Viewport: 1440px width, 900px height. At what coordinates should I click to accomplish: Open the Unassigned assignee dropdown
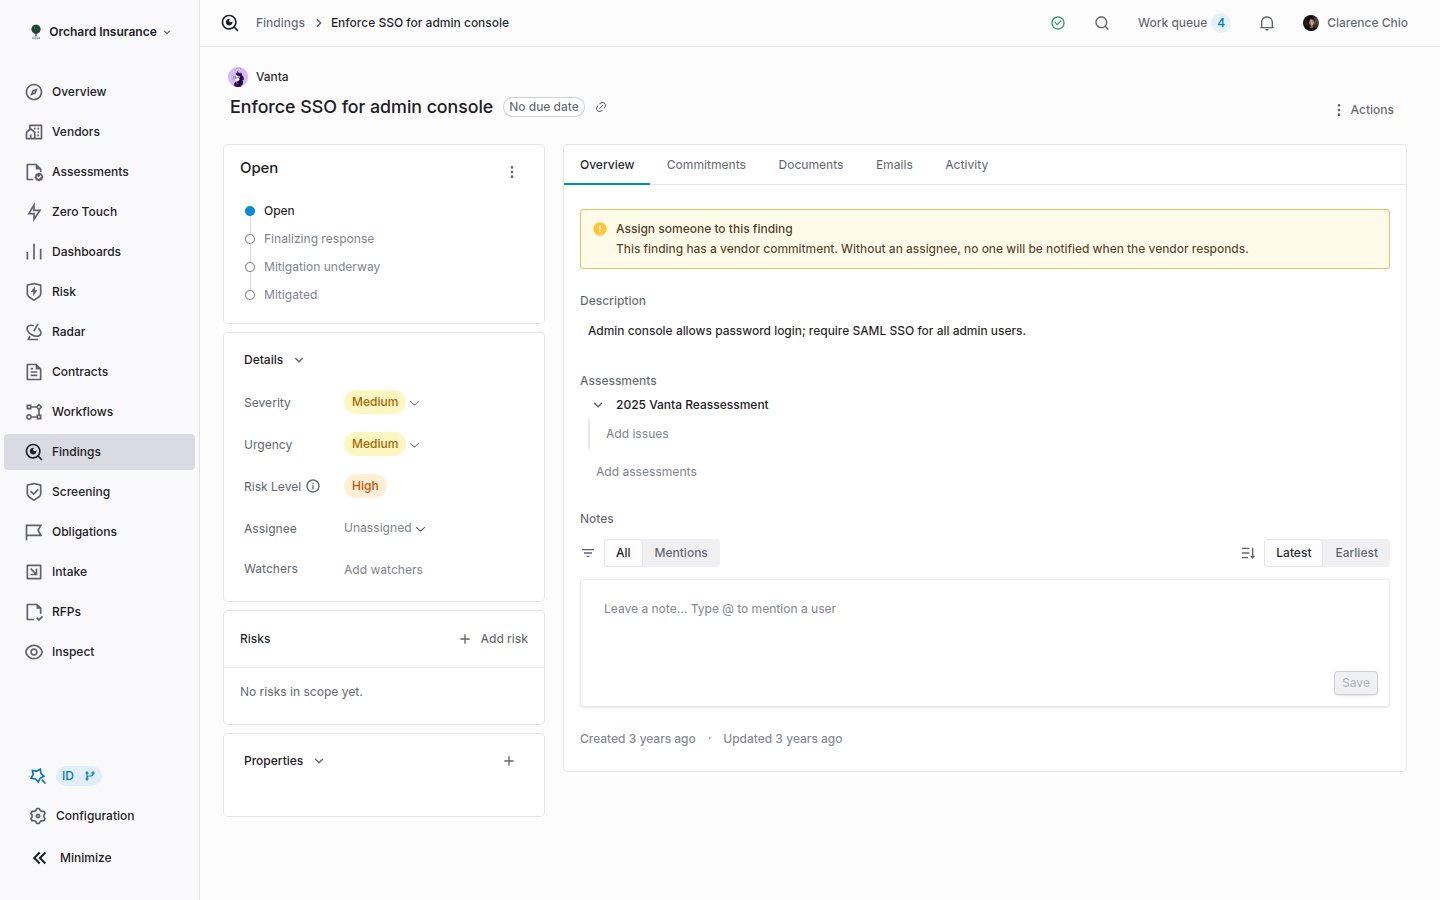pyautogui.click(x=385, y=528)
